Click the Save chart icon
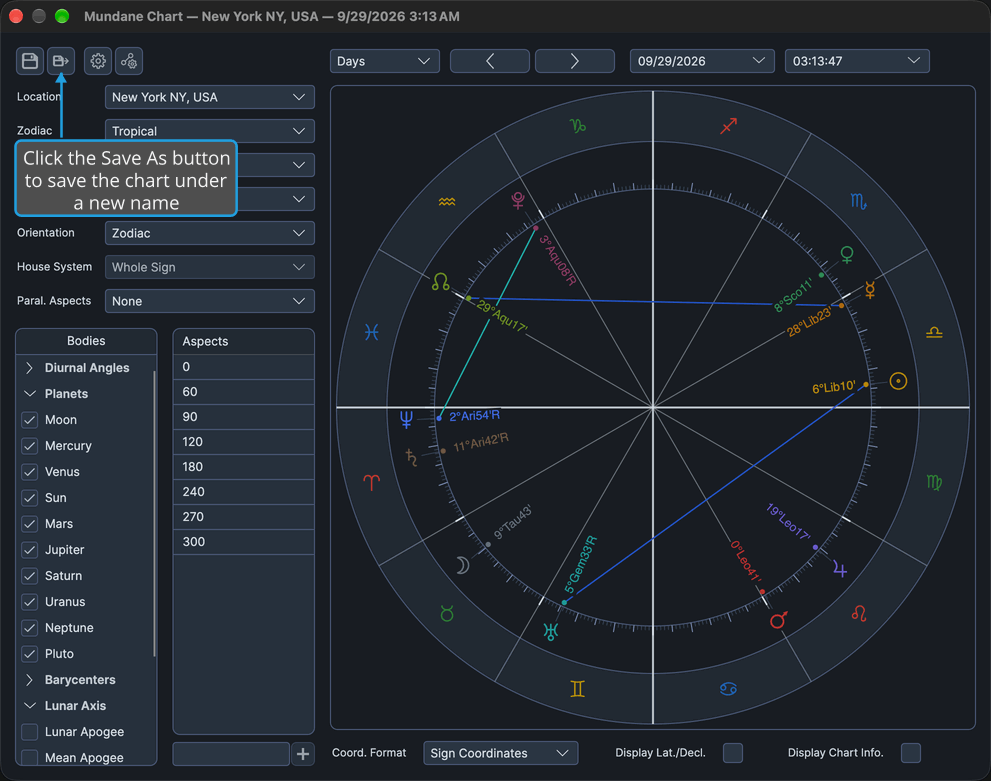The width and height of the screenshot is (991, 781). click(30, 61)
